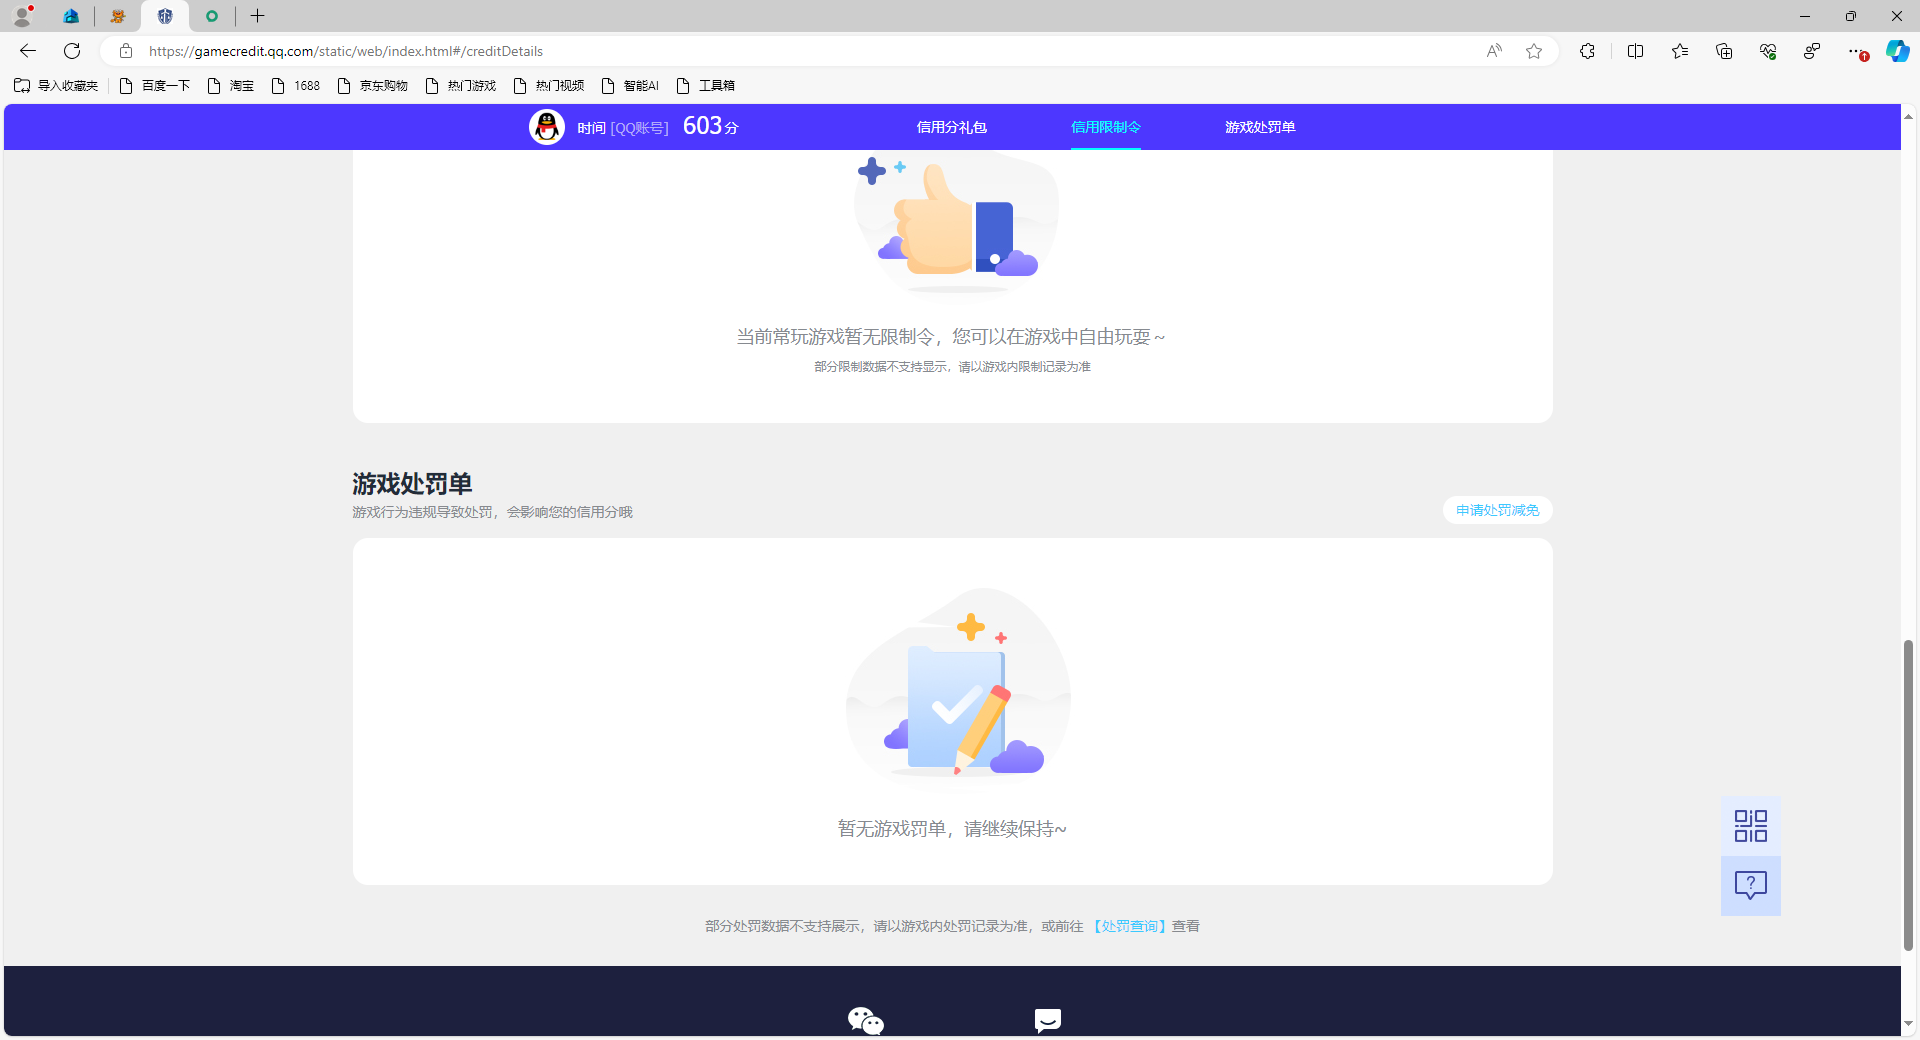Switch to 信用分礼包 tab
This screenshot has height=1040, width=1920.
point(951,127)
